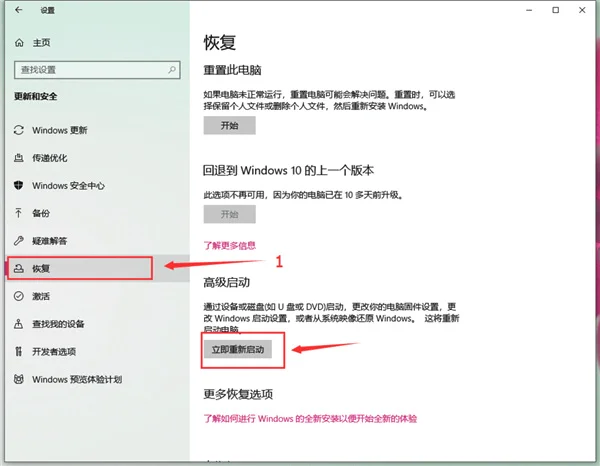
Task: Click the 更多恢复选项 heading
Action: click(238, 394)
